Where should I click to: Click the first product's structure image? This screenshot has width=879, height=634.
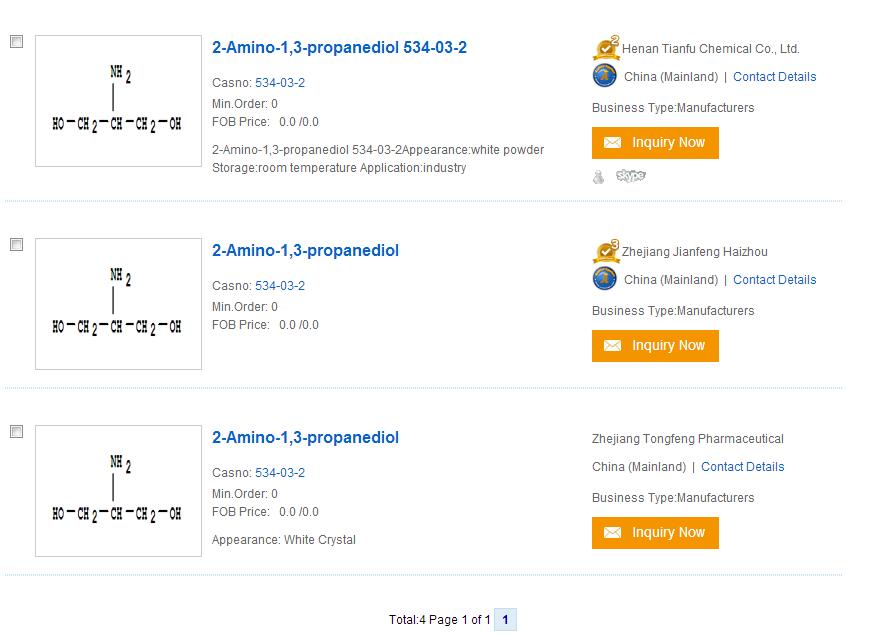[x=118, y=101]
